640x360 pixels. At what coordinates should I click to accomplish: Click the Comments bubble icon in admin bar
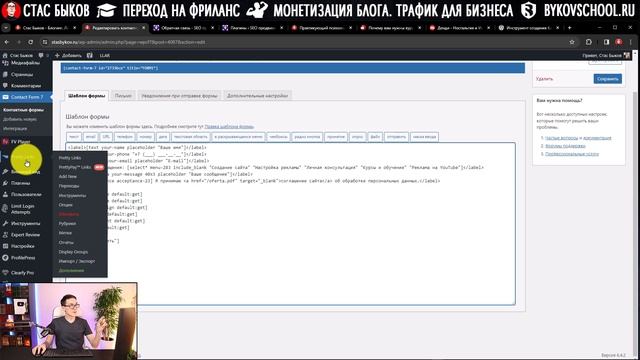pos(41,55)
